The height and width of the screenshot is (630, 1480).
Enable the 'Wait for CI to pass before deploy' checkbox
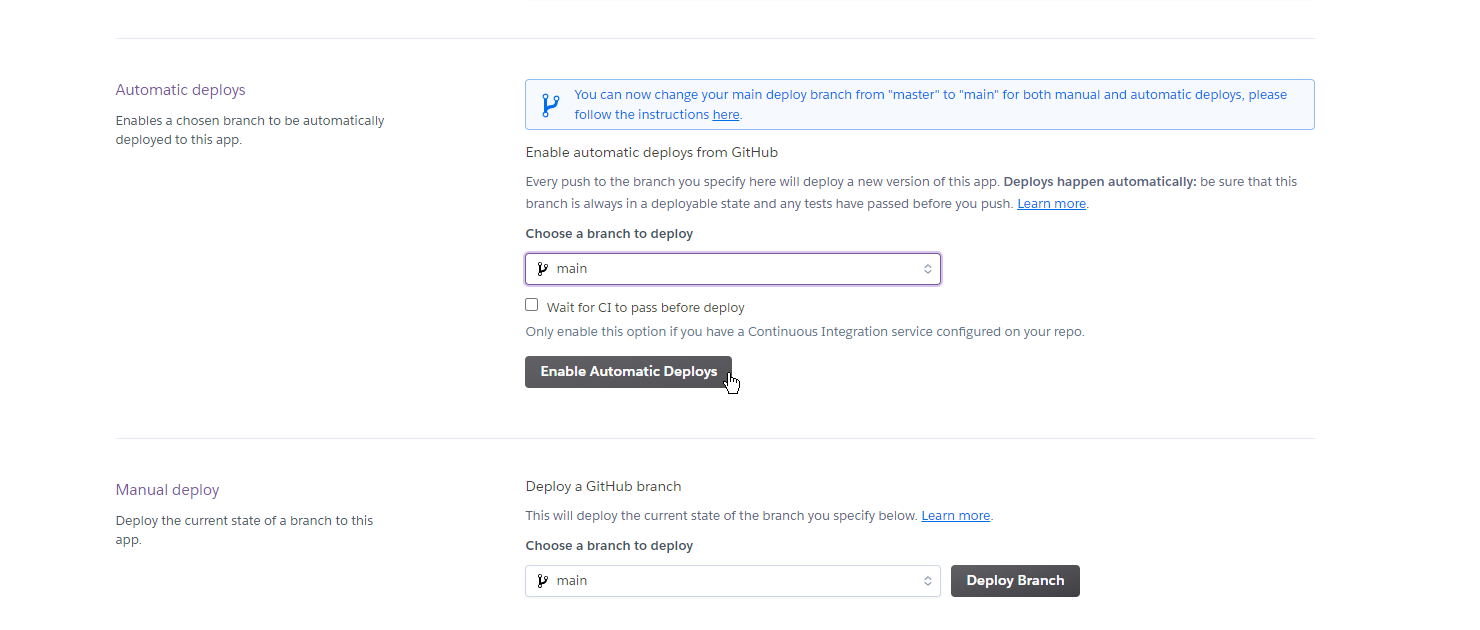[531, 304]
